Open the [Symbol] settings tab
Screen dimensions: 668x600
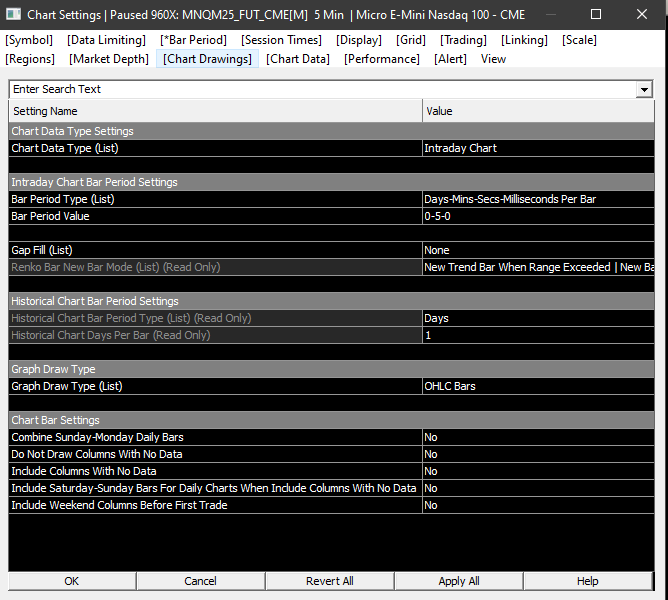pyautogui.click(x=29, y=40)
